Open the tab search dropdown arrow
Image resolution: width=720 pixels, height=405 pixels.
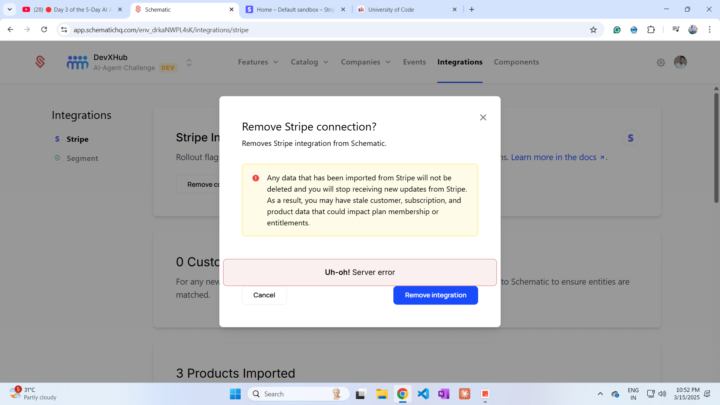tap(10, 10)
